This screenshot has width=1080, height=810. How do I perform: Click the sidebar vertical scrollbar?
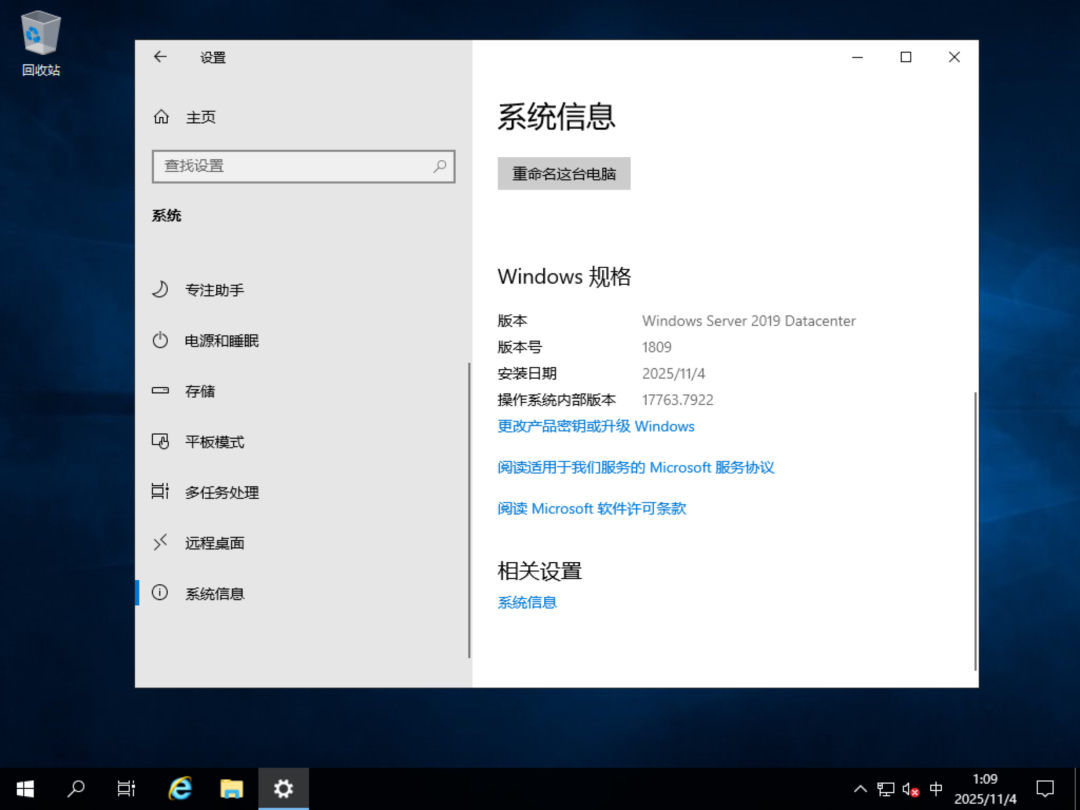pyautogui.click(x=469, y=510)
